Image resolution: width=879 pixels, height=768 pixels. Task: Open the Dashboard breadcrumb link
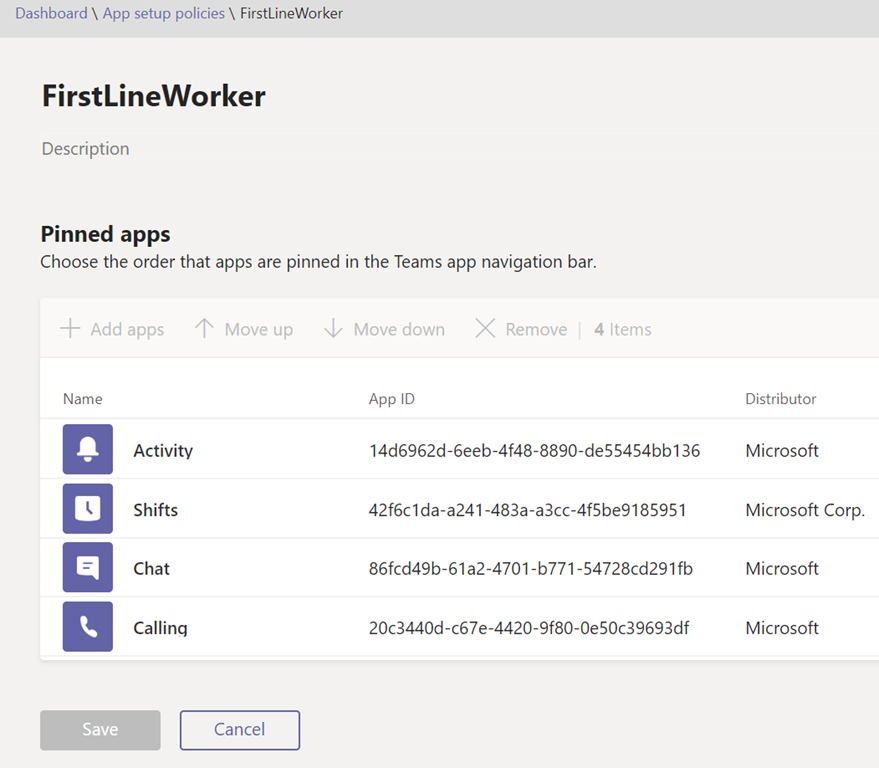click(x=51, y=14)
